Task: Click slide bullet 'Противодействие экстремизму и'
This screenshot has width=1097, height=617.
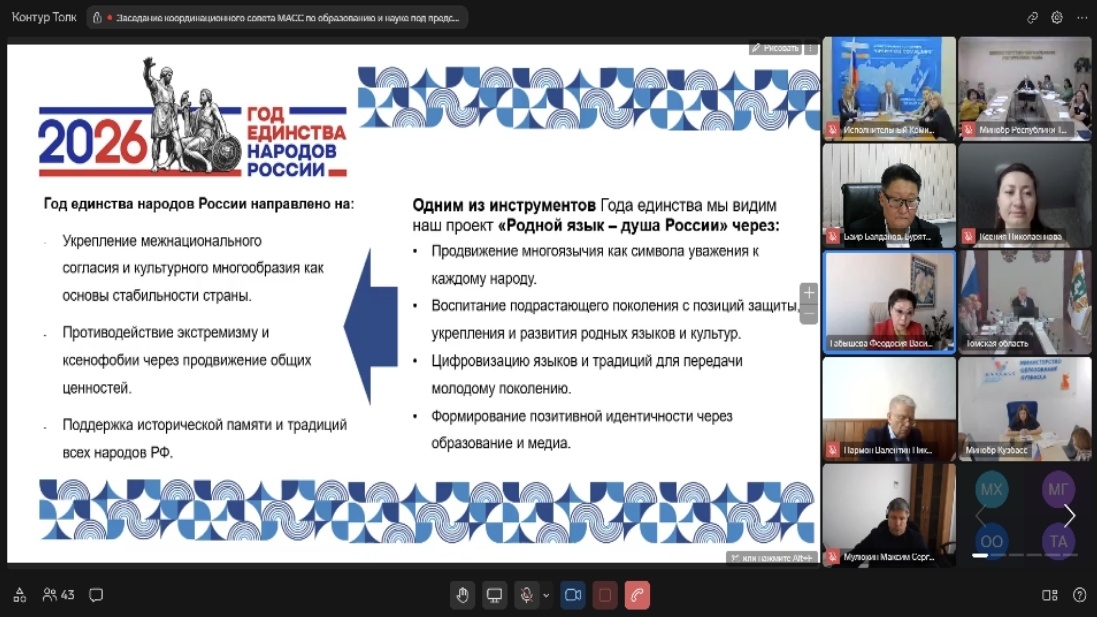Action: [x=166, y=332]
